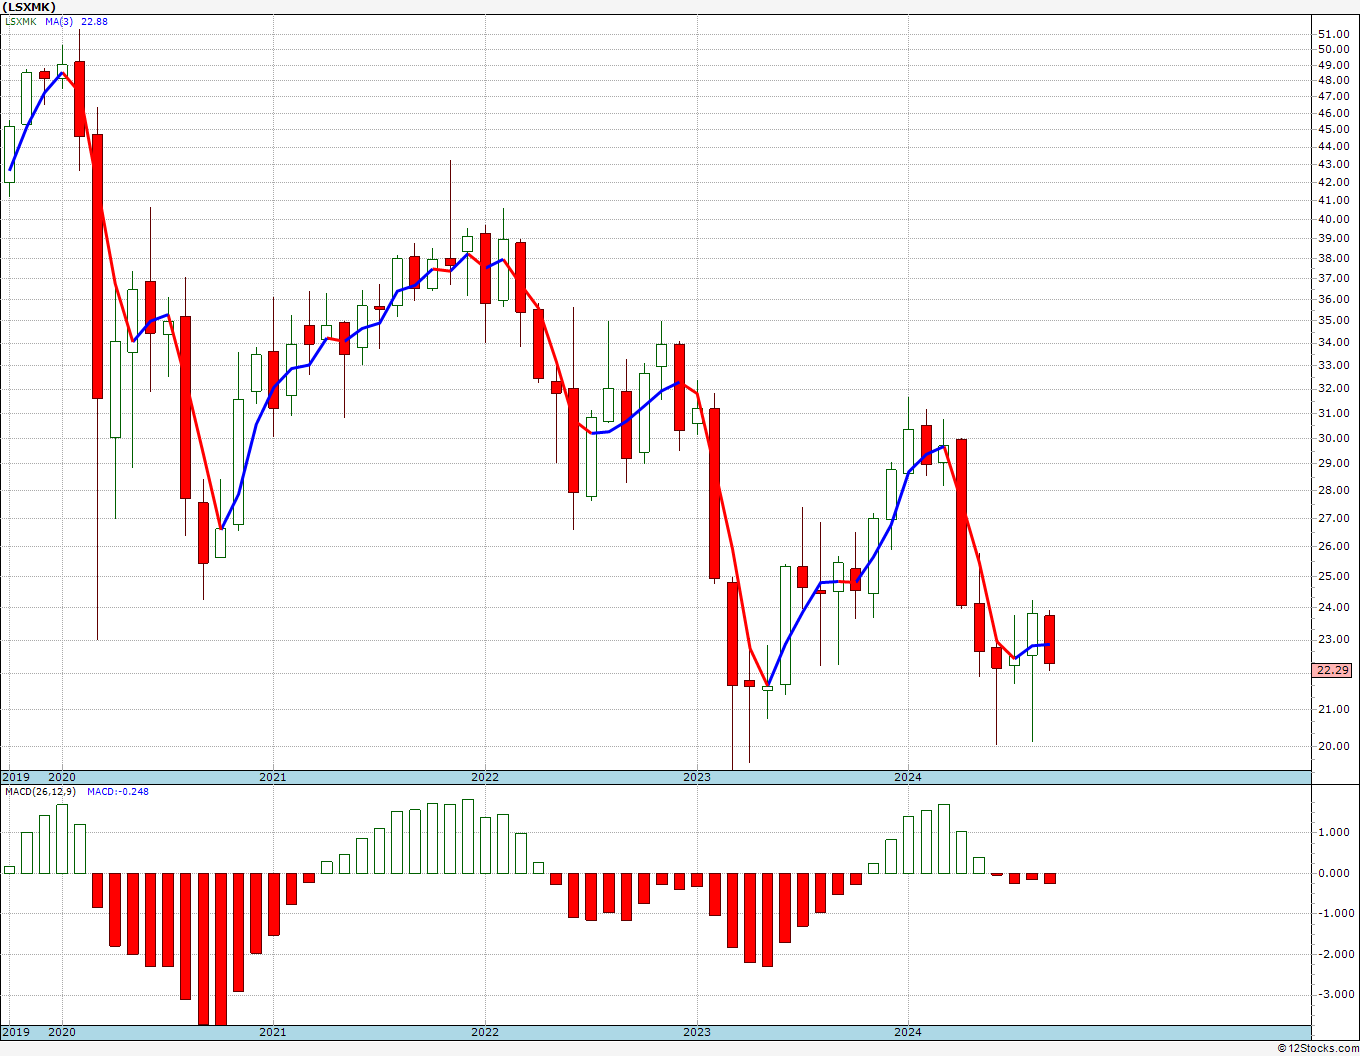1360x1056 pixels.
Task: Click the 20.00 price axis label
Action: (1333, 746)
